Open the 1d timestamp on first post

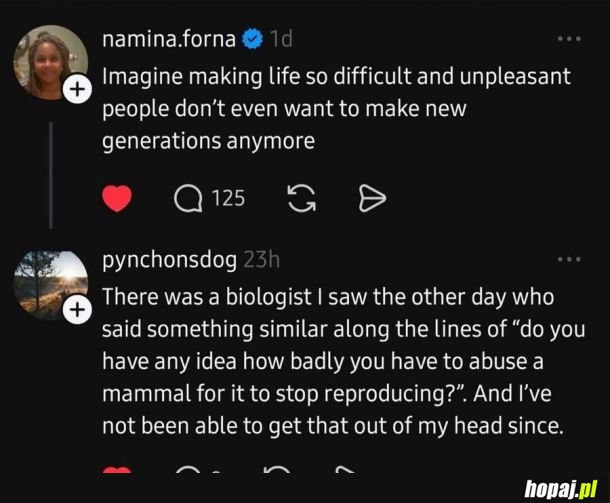281,39
